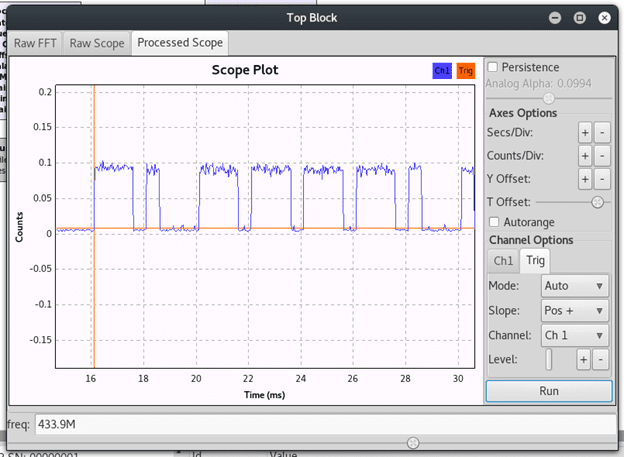Click the Secs/Div plus button
Viewport: 624px width, 457px height.
click(584, 132)
